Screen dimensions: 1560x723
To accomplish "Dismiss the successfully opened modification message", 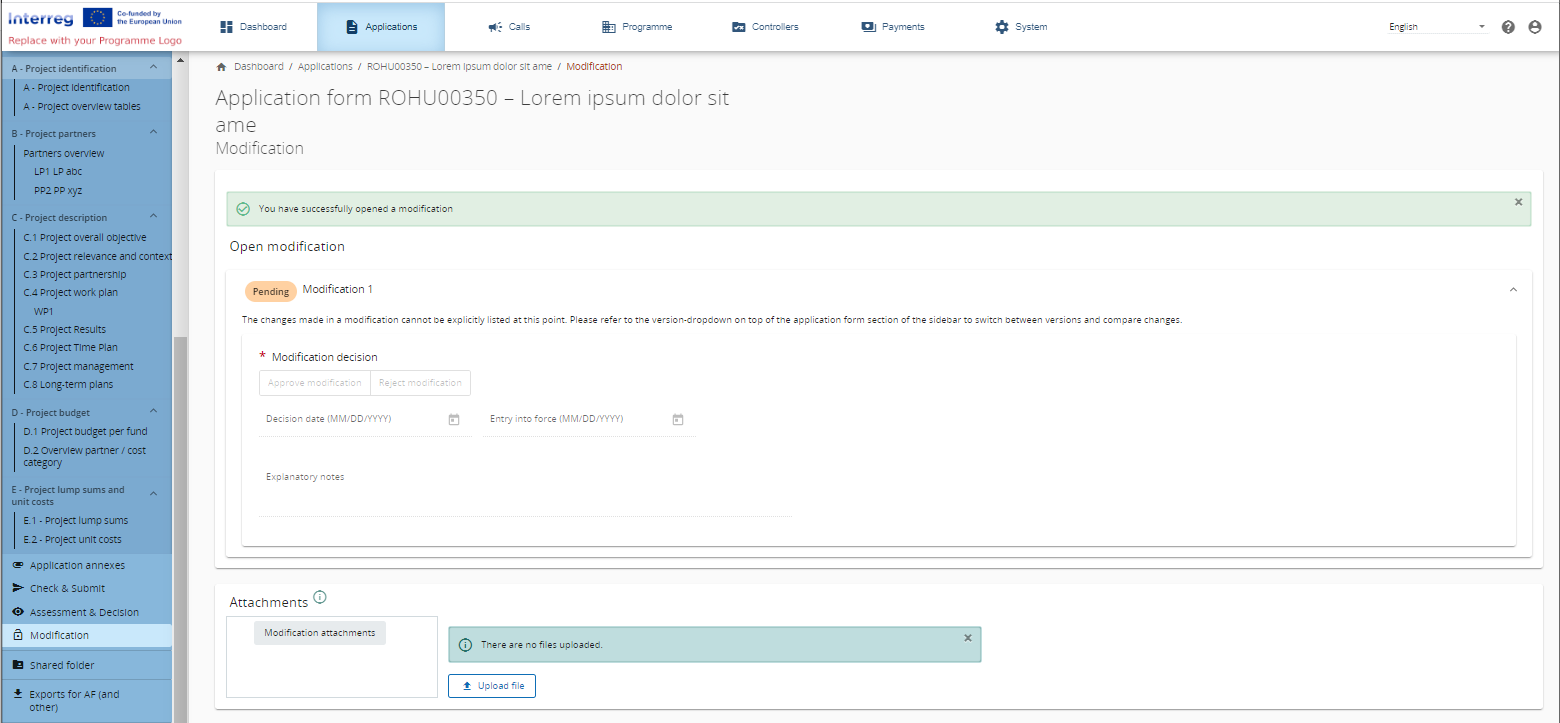I will pos(1518,202).
